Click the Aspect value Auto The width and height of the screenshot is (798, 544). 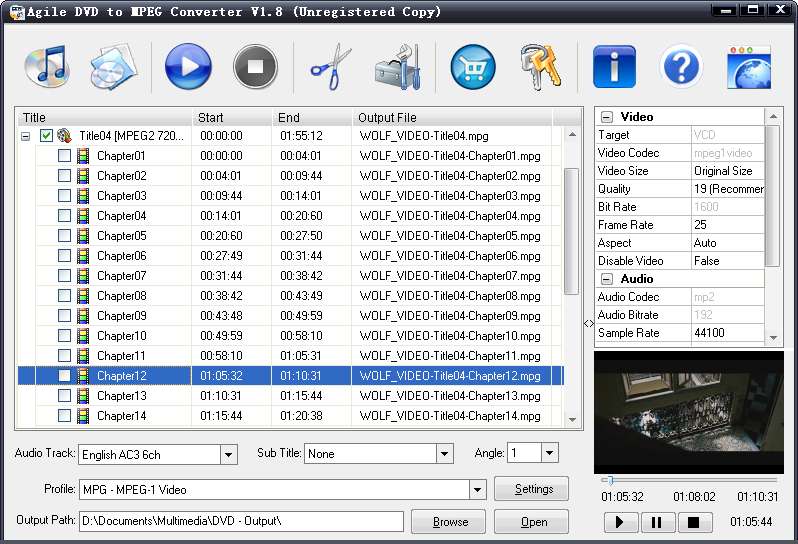728,243
